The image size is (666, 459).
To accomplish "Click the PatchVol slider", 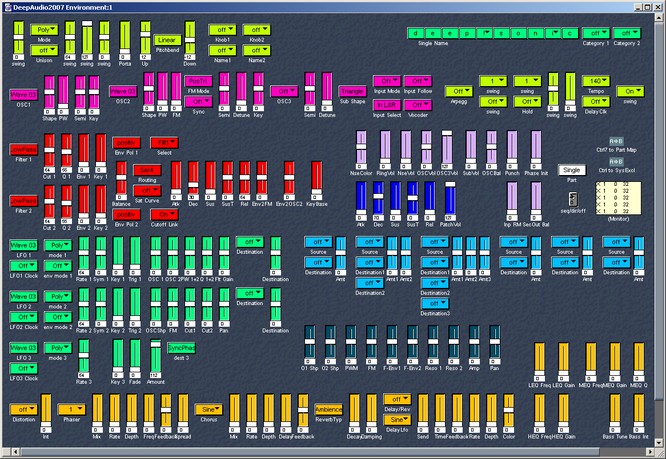I will (x=450, y=199).
